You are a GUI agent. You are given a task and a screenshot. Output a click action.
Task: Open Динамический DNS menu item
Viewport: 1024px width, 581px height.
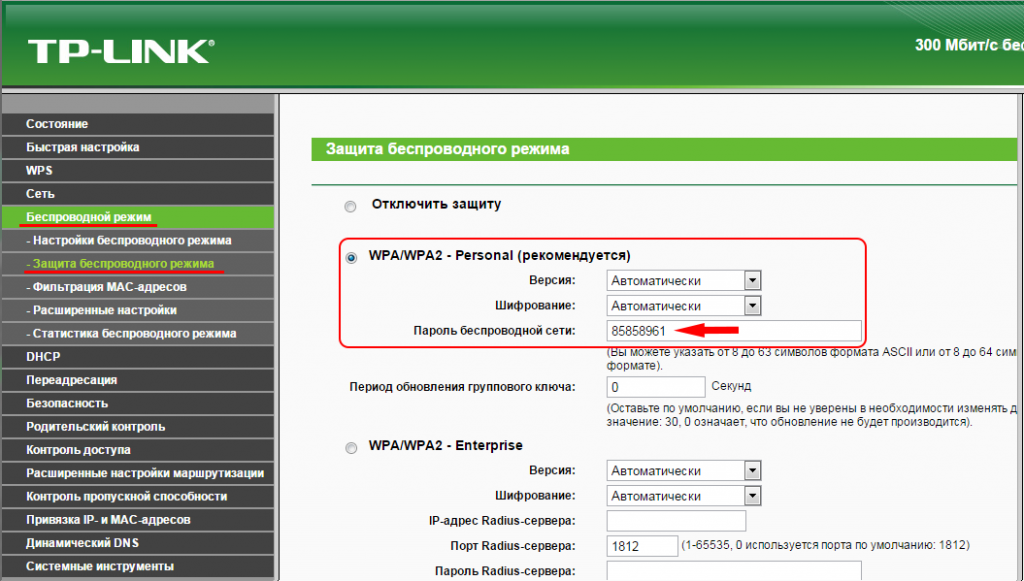[138, 543]
